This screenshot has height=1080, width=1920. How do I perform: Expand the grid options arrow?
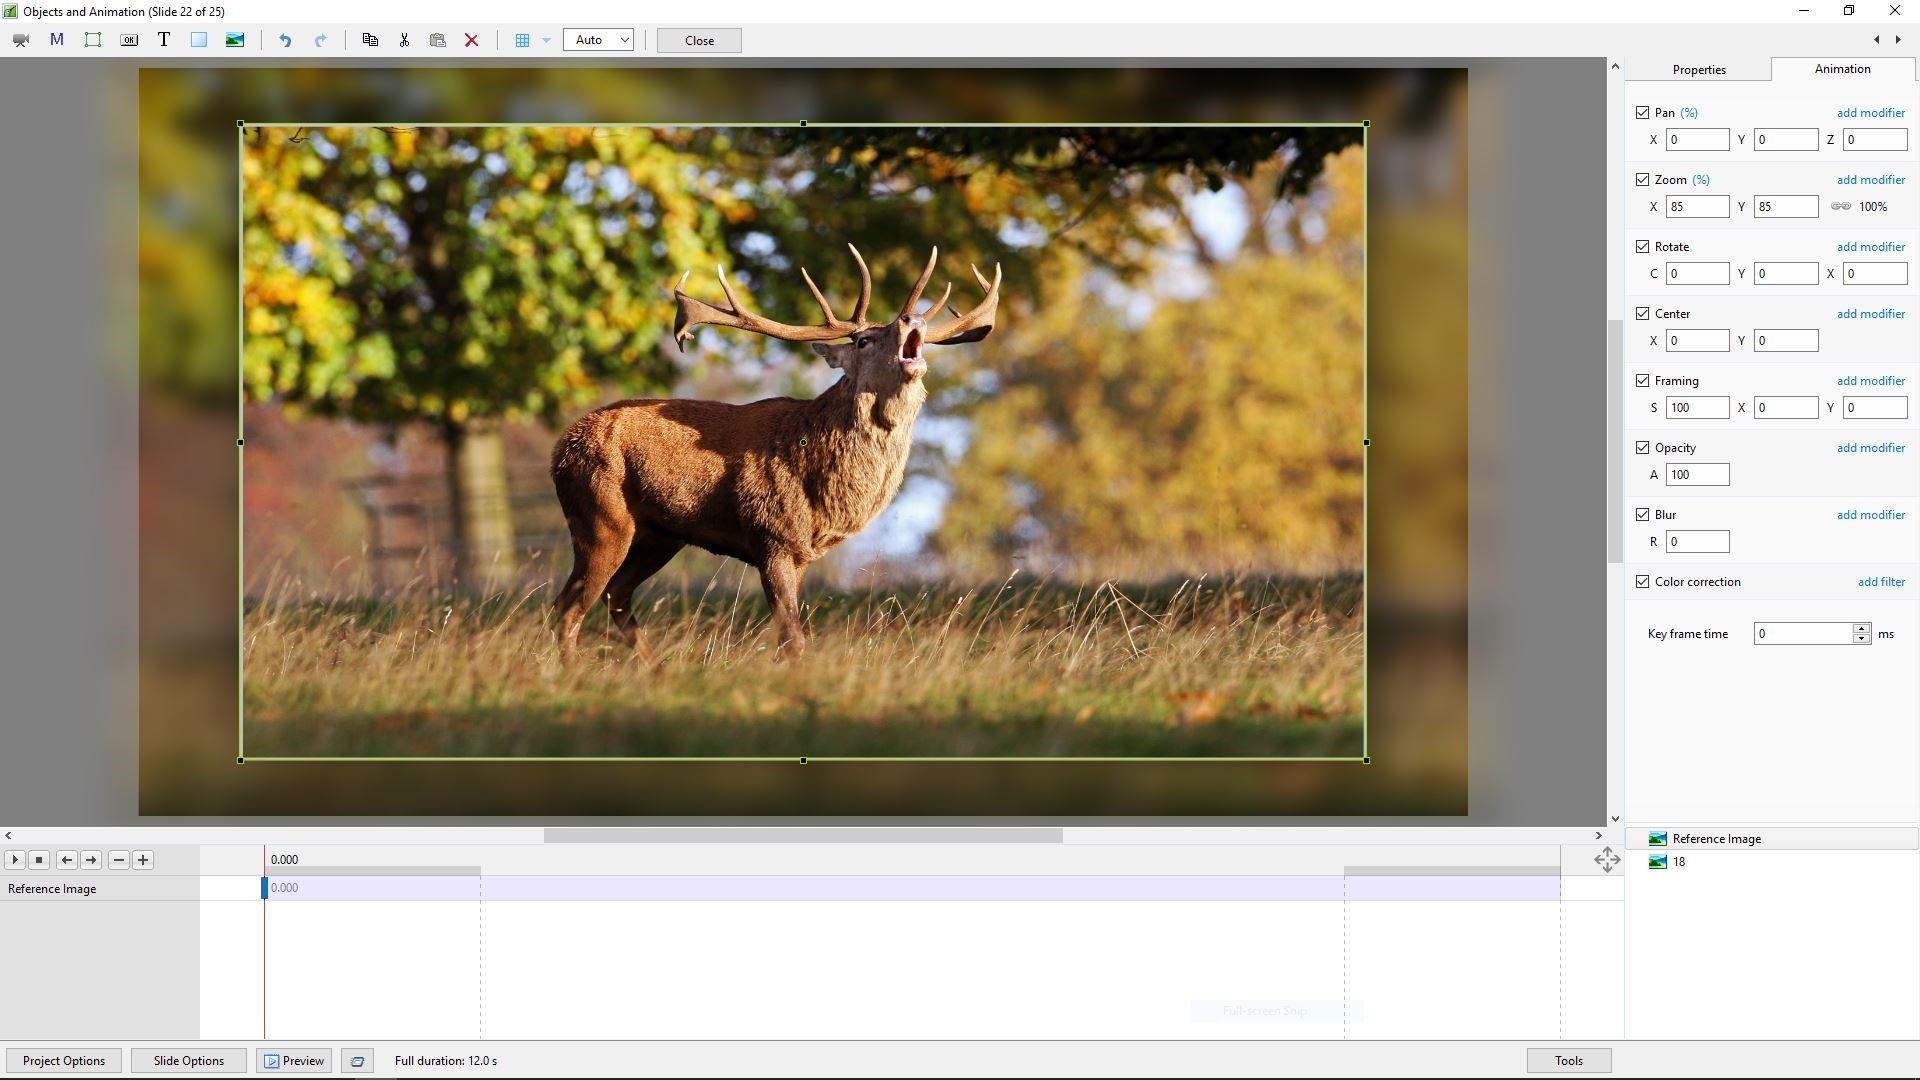pos(546,40)
